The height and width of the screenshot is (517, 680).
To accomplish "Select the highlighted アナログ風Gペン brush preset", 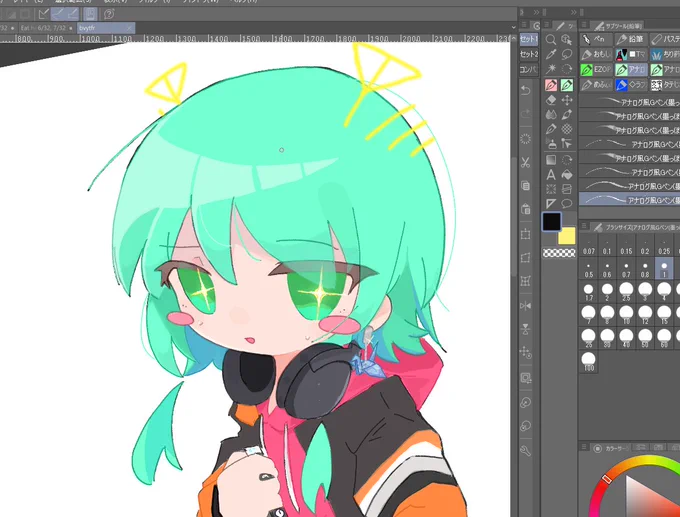I will [629, 200].
